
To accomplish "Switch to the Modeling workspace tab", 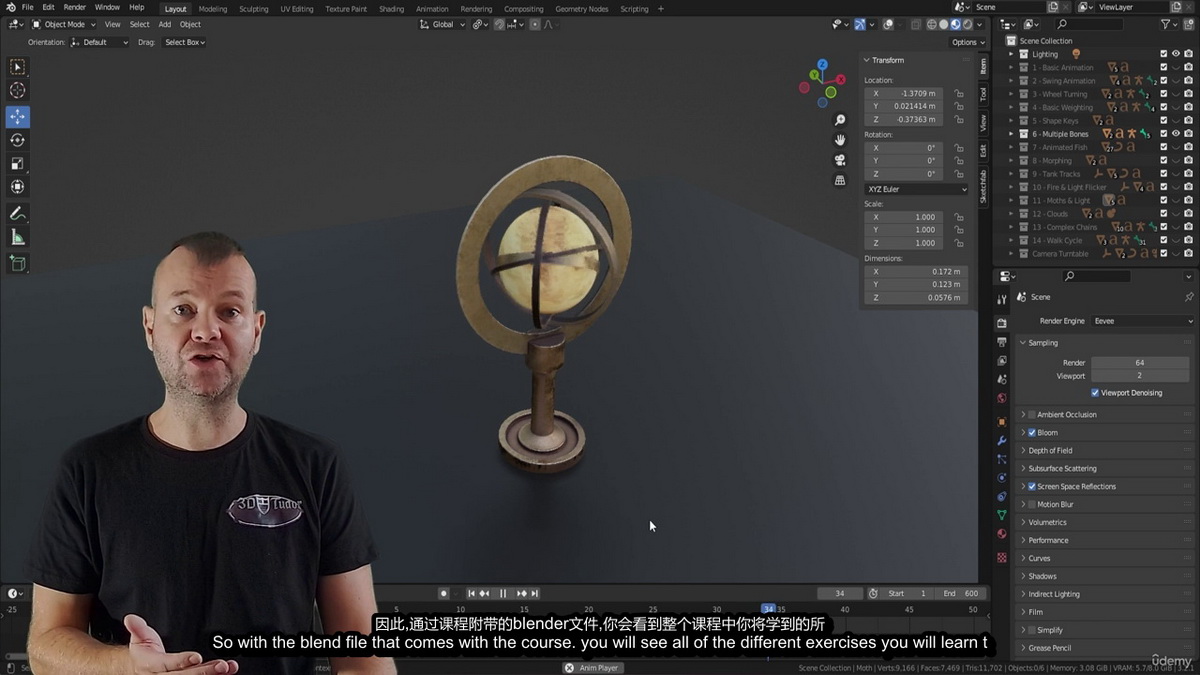I will pyautogui.click(x=213, y=9).
